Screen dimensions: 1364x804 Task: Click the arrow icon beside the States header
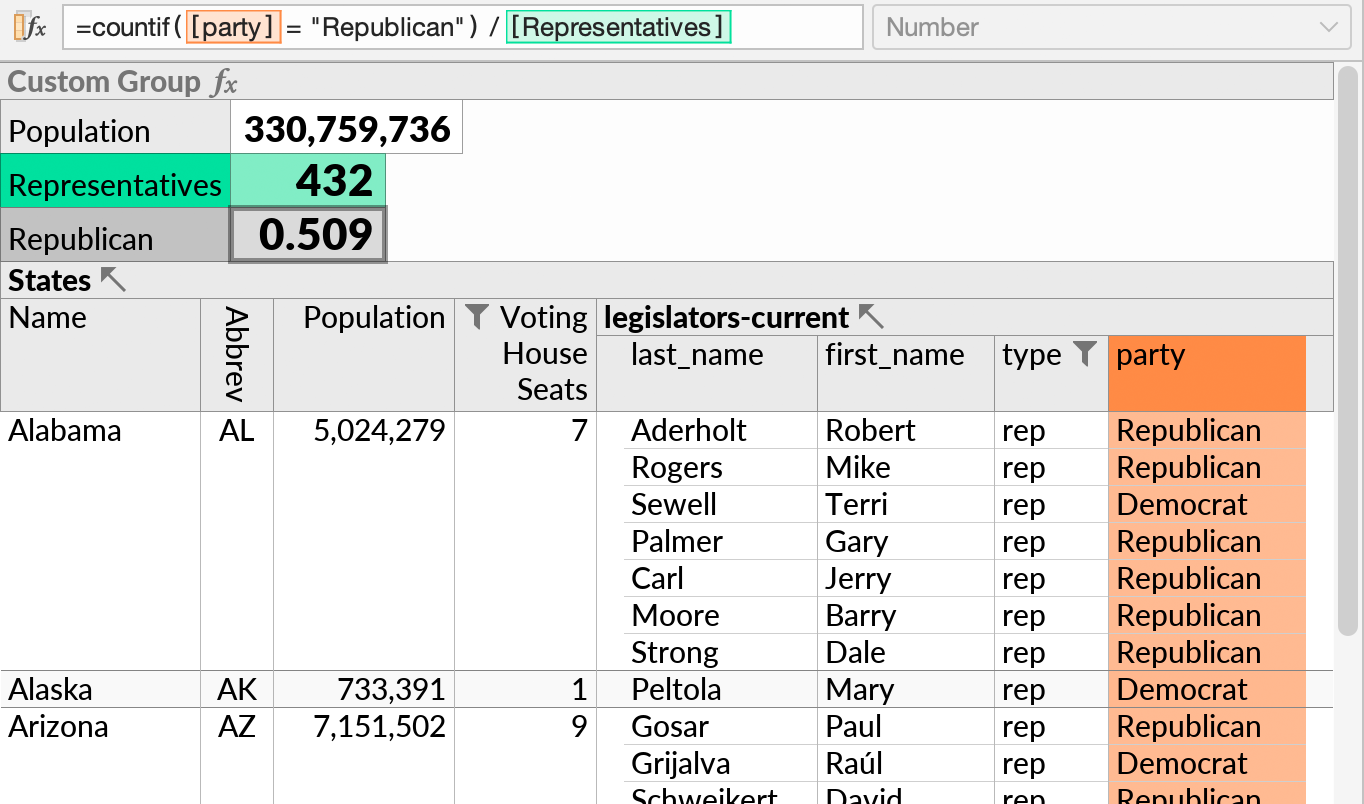113,280
